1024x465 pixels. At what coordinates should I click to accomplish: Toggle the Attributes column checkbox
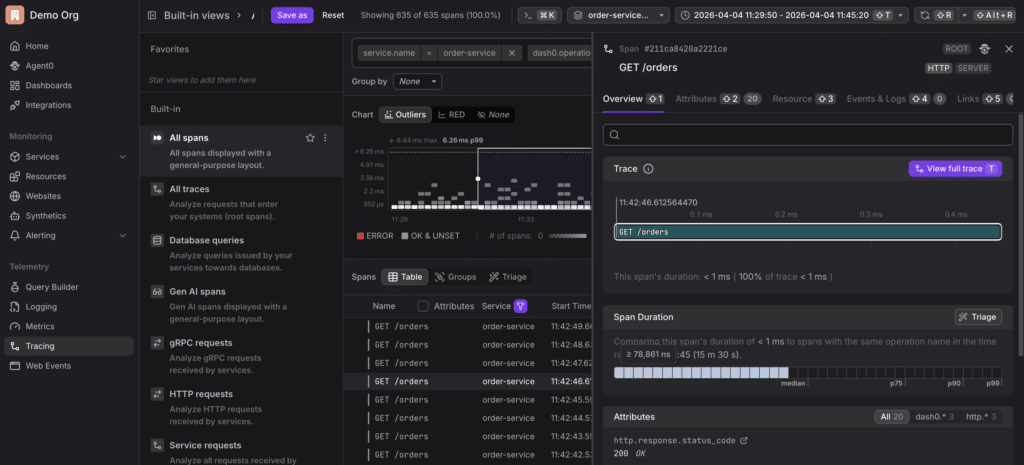tap(423, 306)
